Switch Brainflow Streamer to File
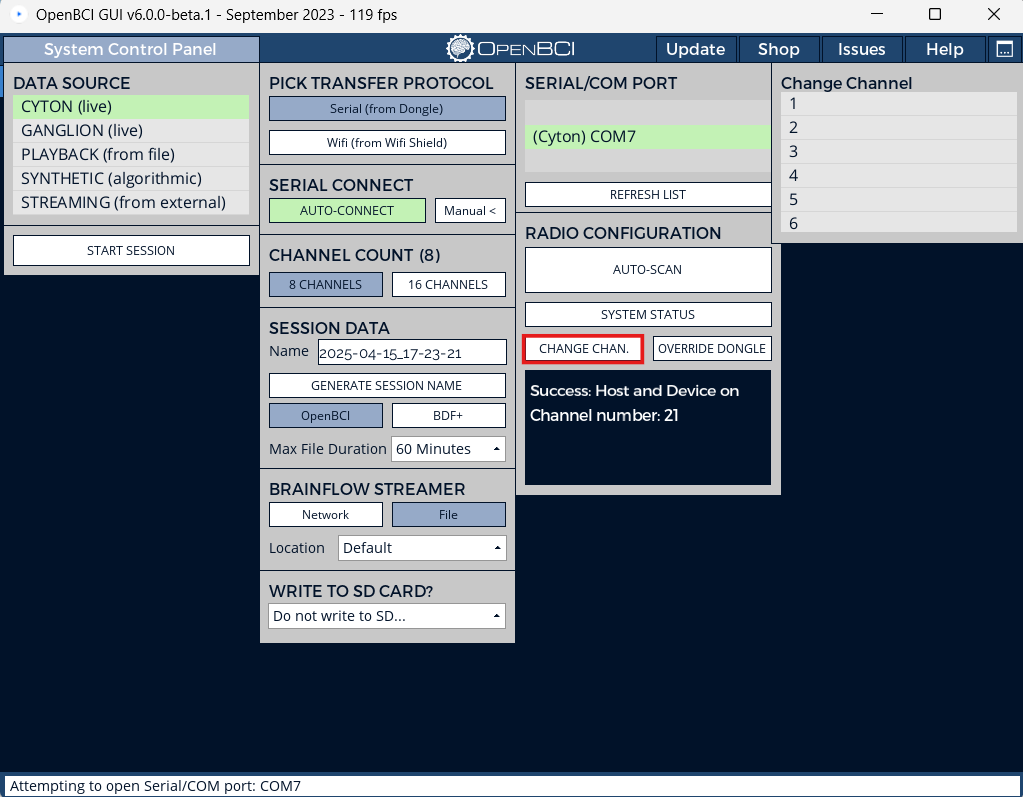The height and width of the screenshot is (797, 1023). coord(448,515)
